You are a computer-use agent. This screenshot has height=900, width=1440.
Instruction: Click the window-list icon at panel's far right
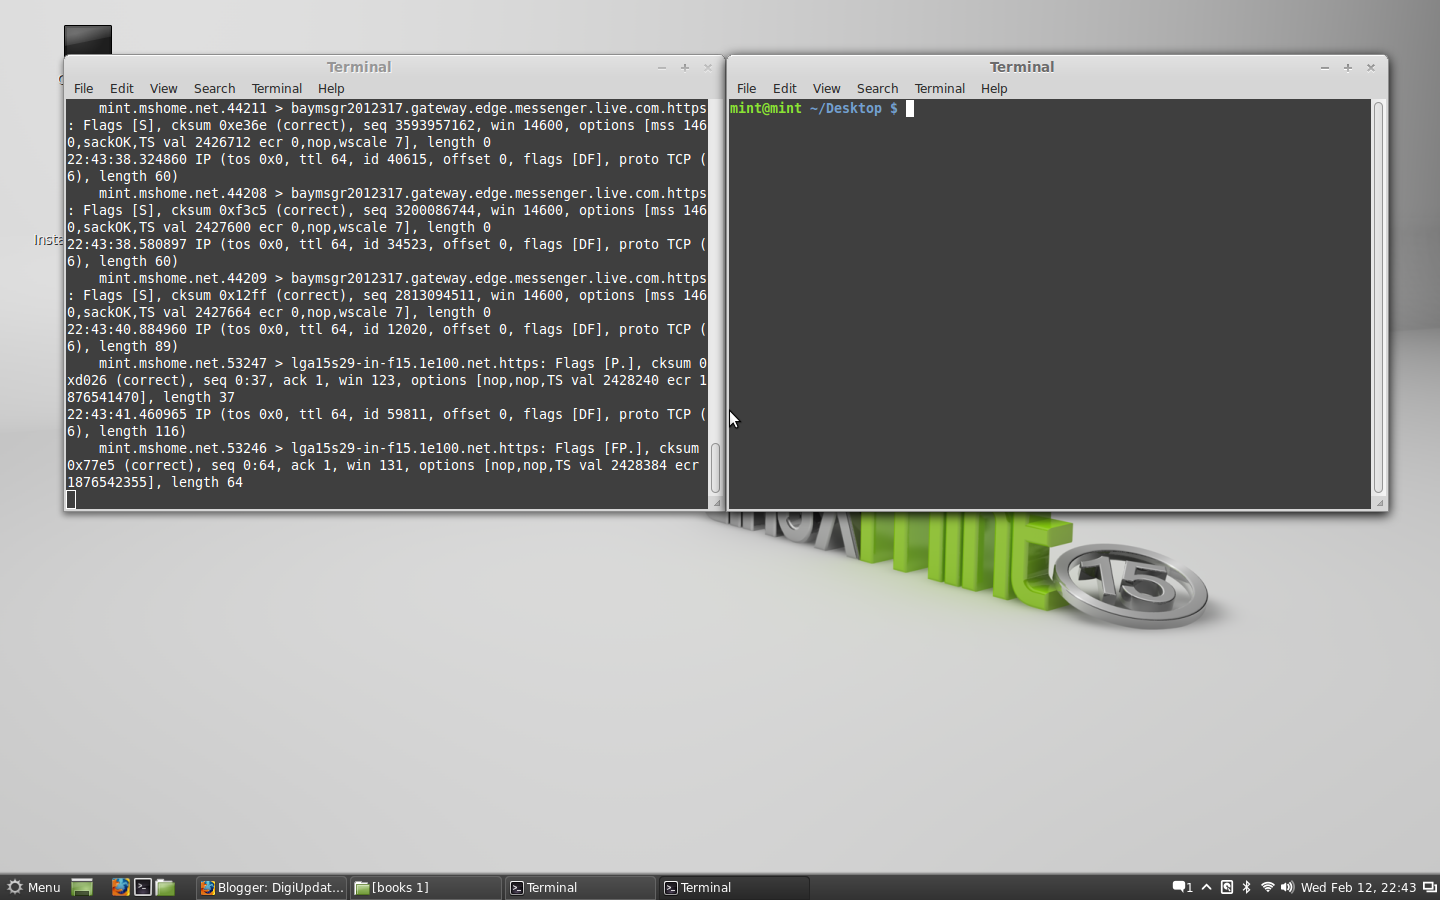coord(1431,887)
